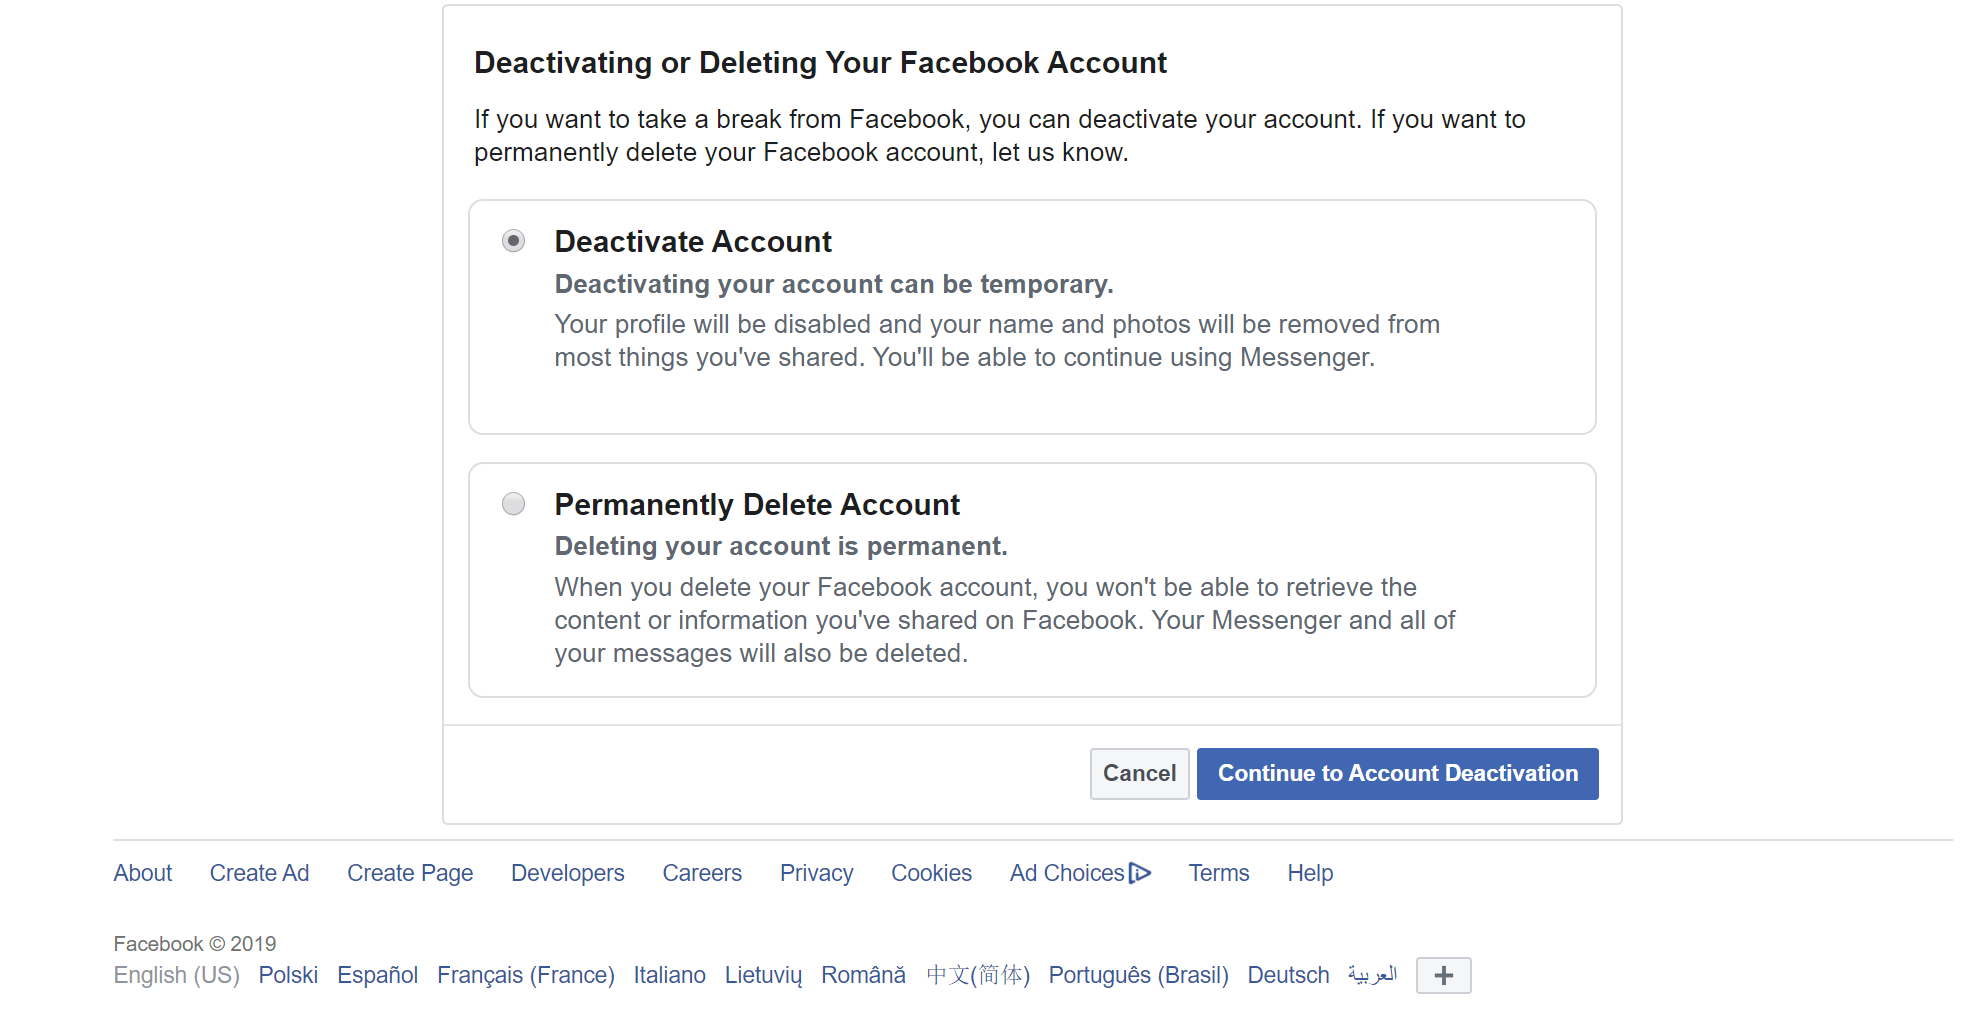Go to Create Page link

point(410,873)
